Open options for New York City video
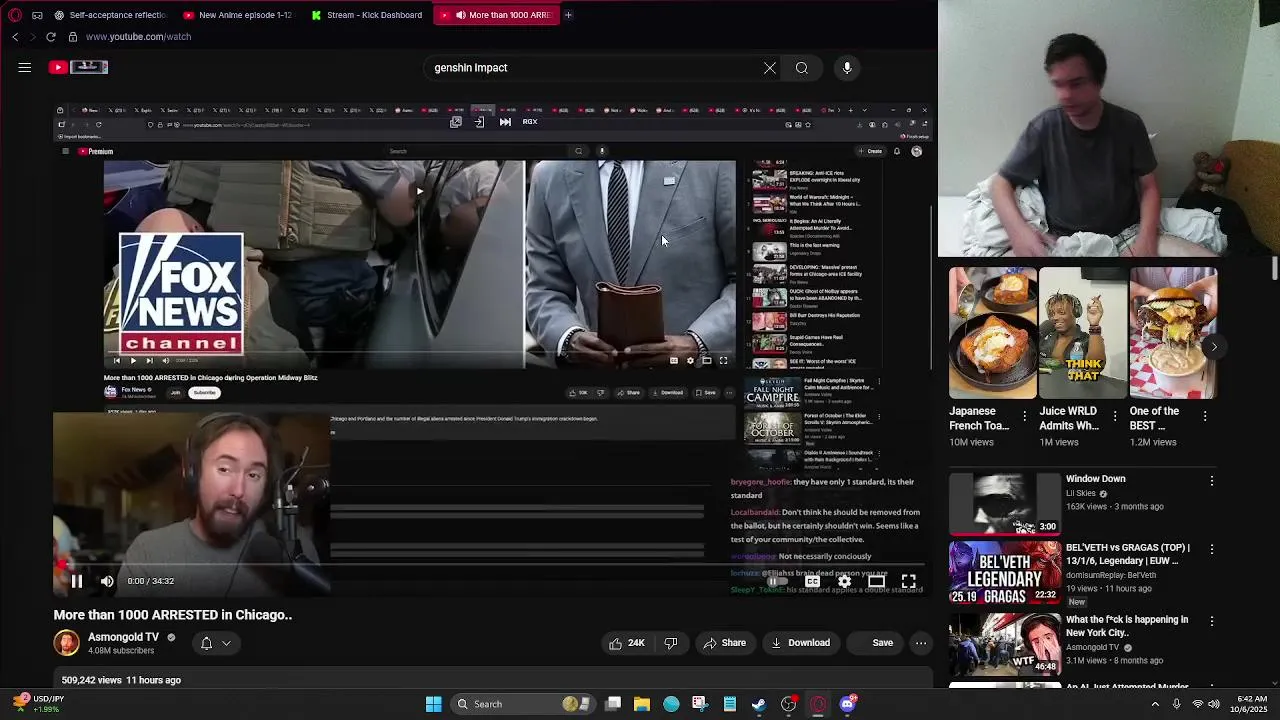 click(x=1212, y=621)
